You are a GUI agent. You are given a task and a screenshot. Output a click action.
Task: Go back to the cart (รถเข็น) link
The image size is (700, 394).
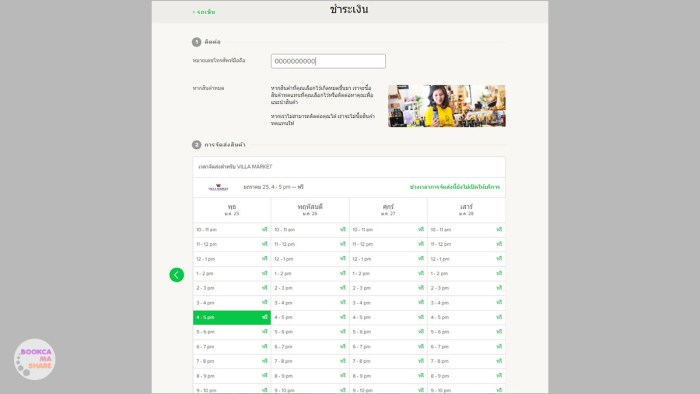pyautogui.click(x=204, y=12)
